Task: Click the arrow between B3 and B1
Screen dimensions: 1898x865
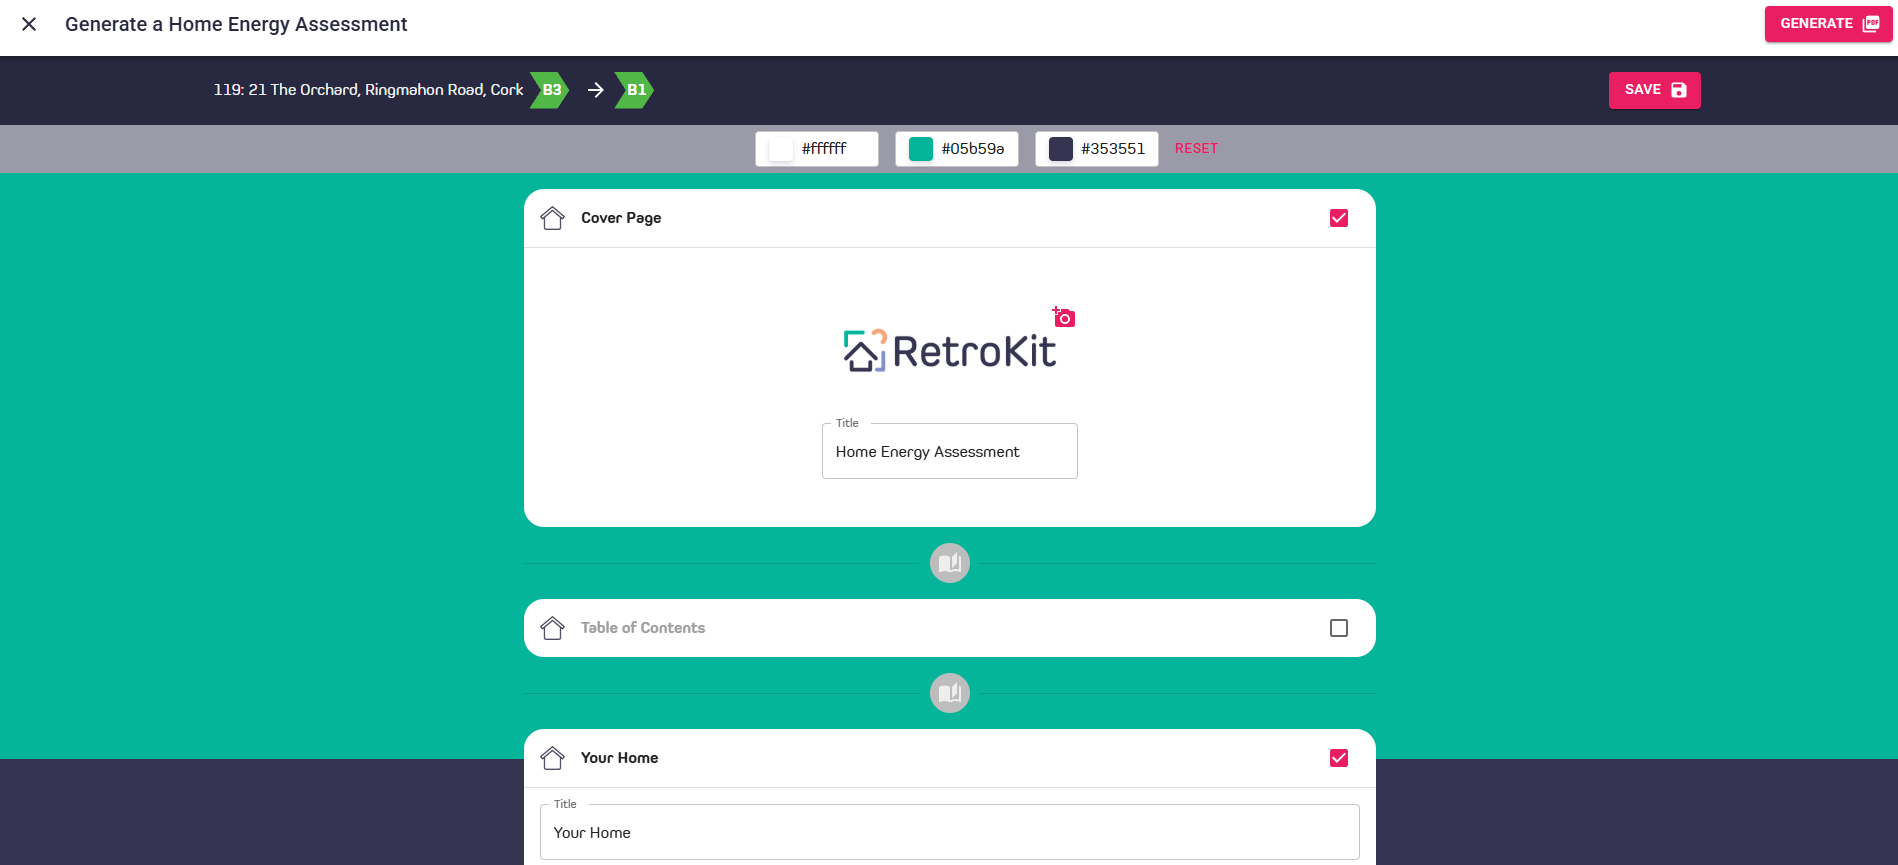Action: coord(595,90)
